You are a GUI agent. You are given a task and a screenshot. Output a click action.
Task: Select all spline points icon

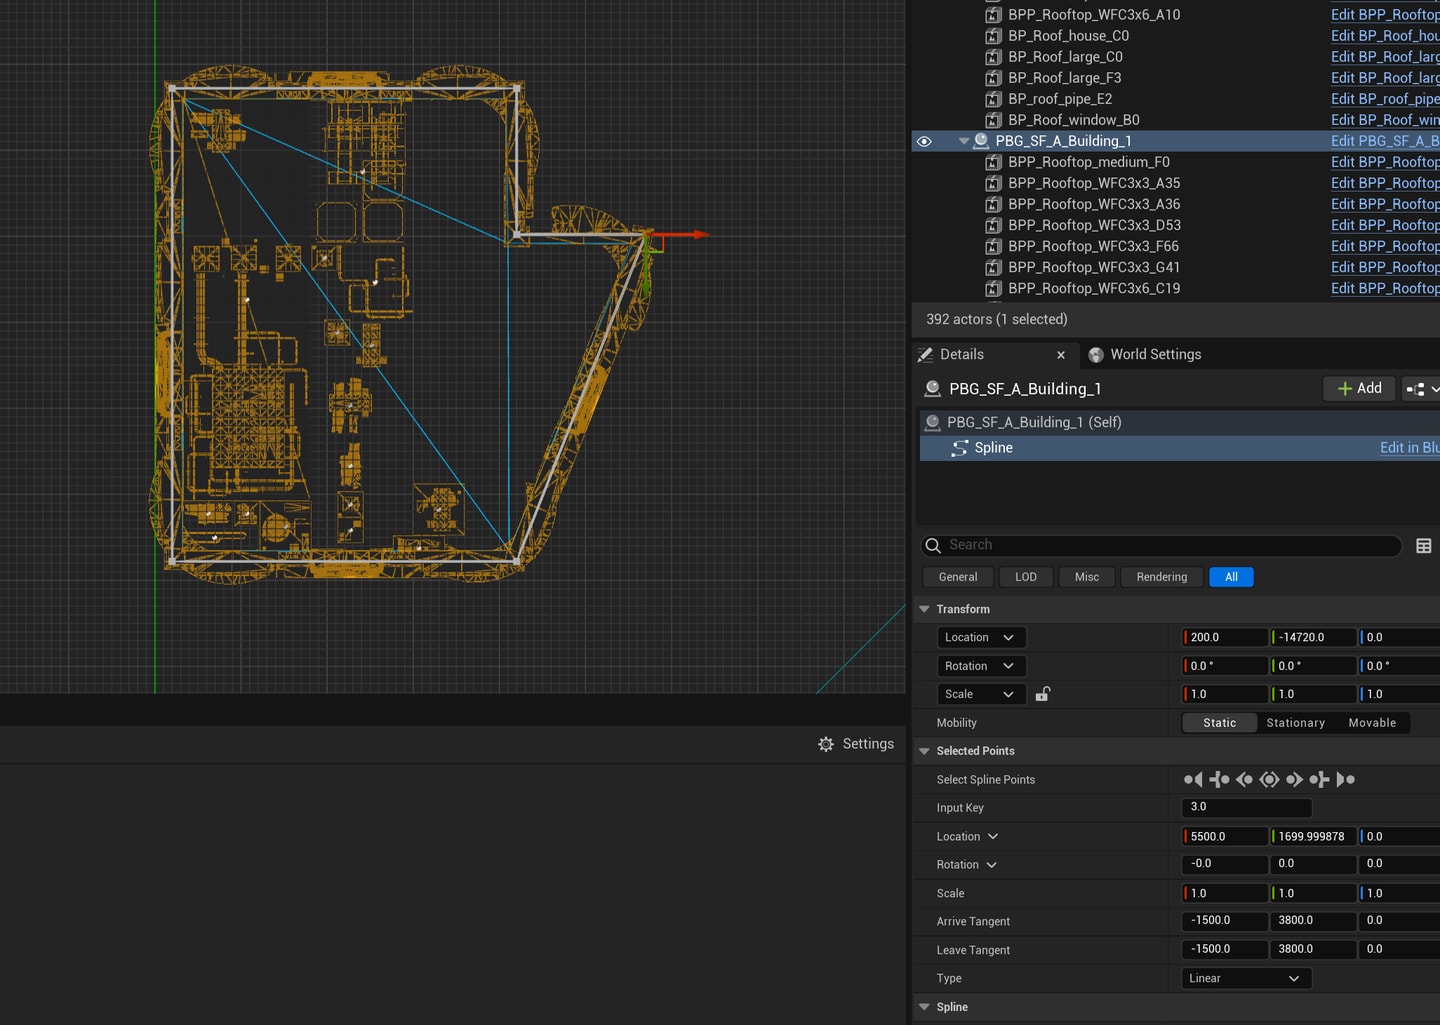tap(1269, 779)
